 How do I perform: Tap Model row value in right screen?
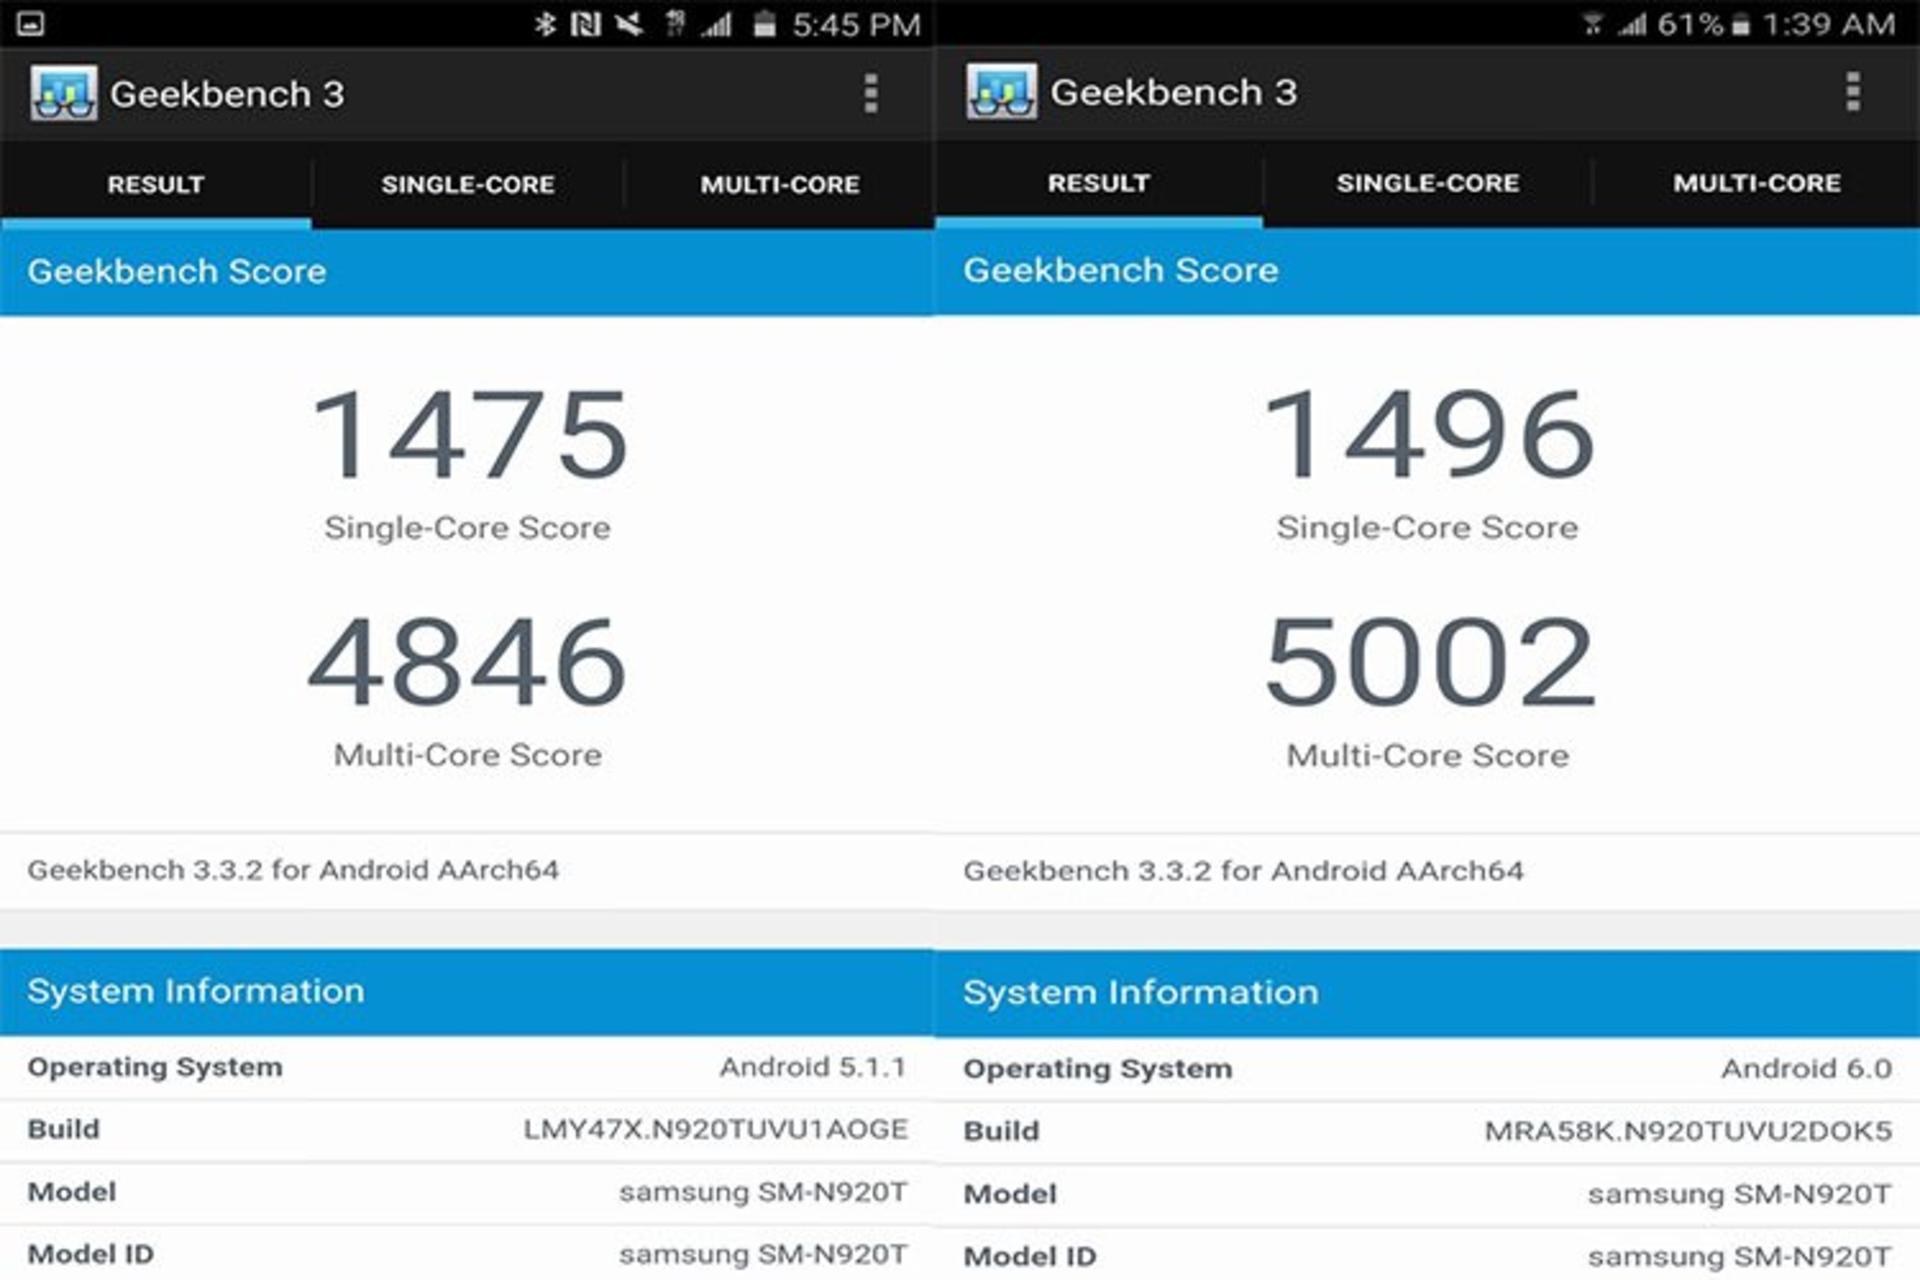[x=1740, y=1194]
